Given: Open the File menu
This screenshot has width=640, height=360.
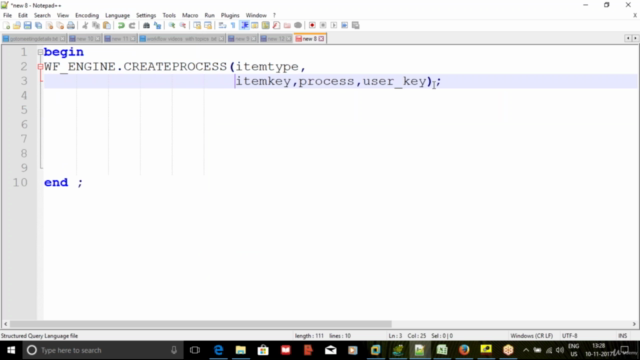Looking at the screenshot, I should click(x=7, y=15).
